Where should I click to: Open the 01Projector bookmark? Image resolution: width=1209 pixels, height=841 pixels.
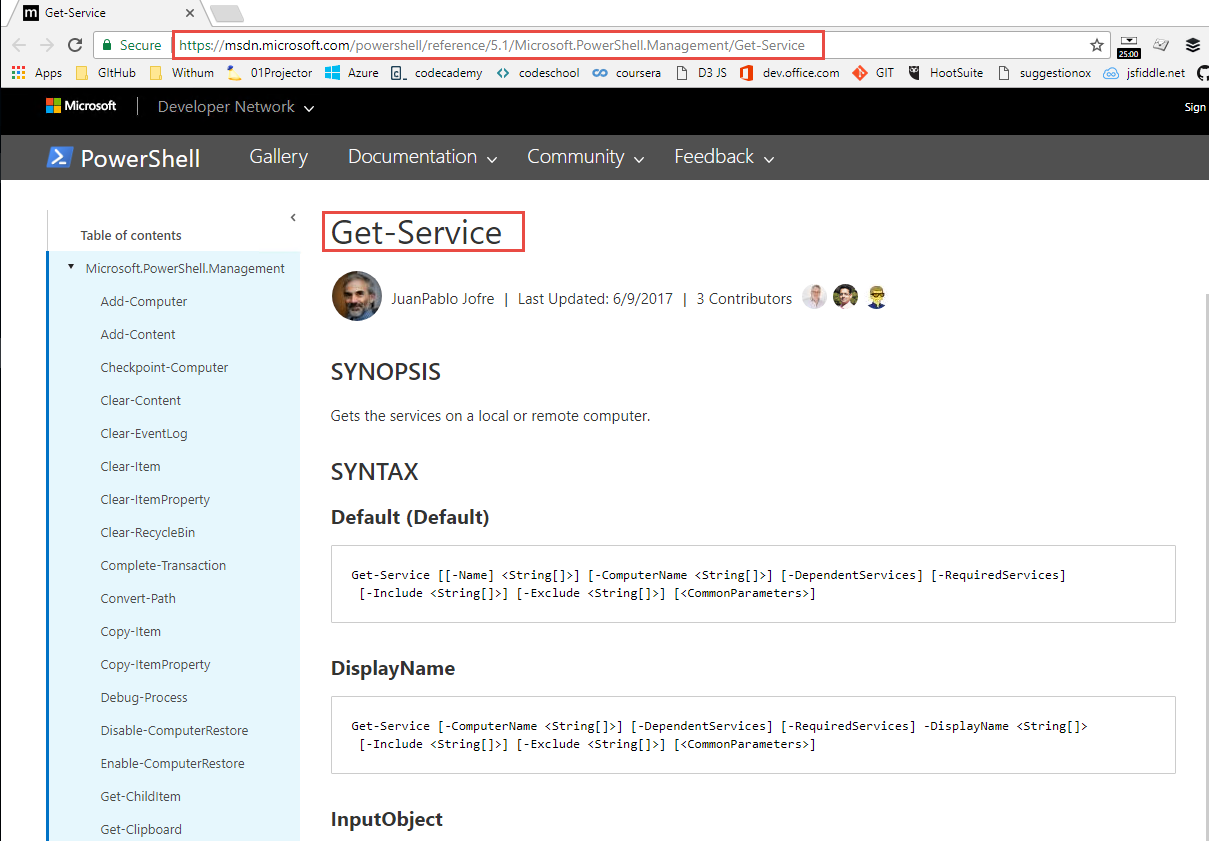tap(270, 73)
